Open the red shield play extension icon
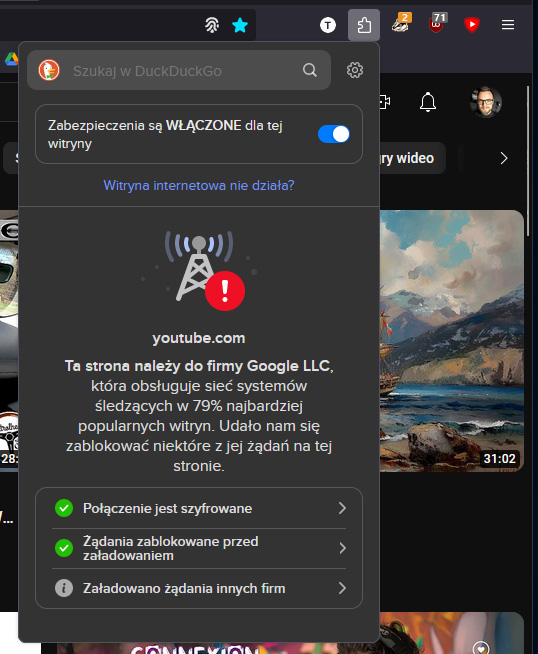 click(x=472, y=25)
